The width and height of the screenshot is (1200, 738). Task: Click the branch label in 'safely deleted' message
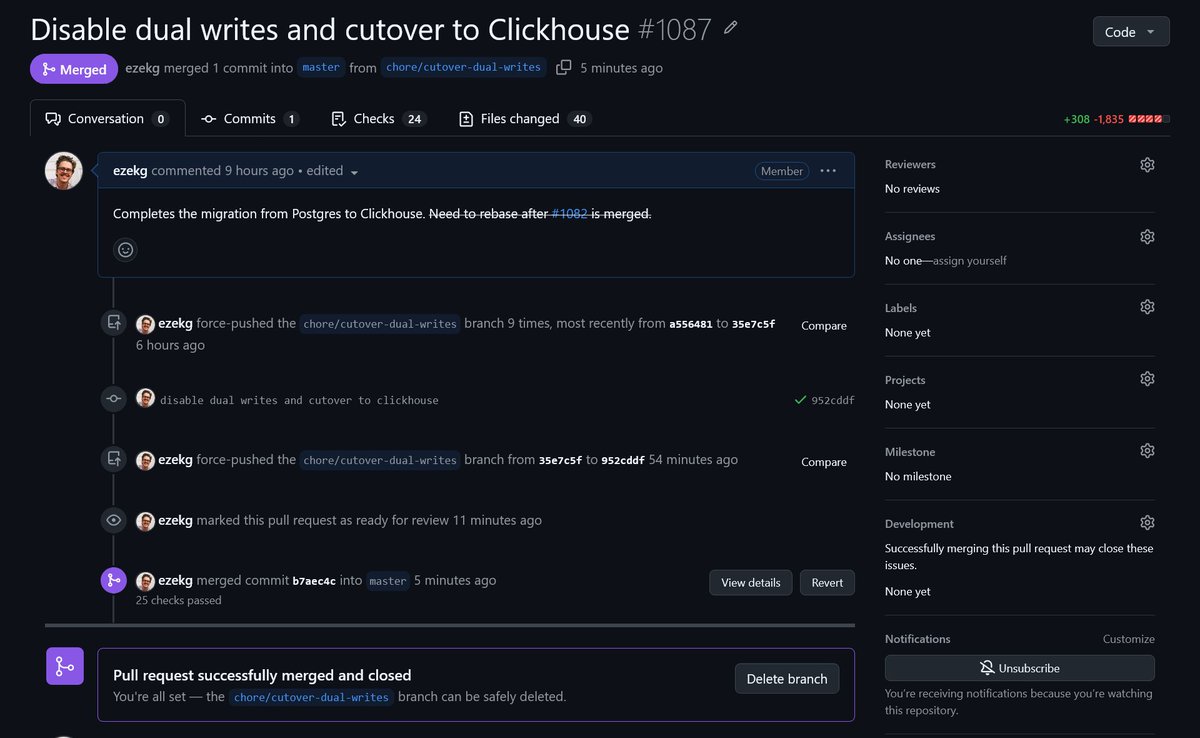(311, 697)
